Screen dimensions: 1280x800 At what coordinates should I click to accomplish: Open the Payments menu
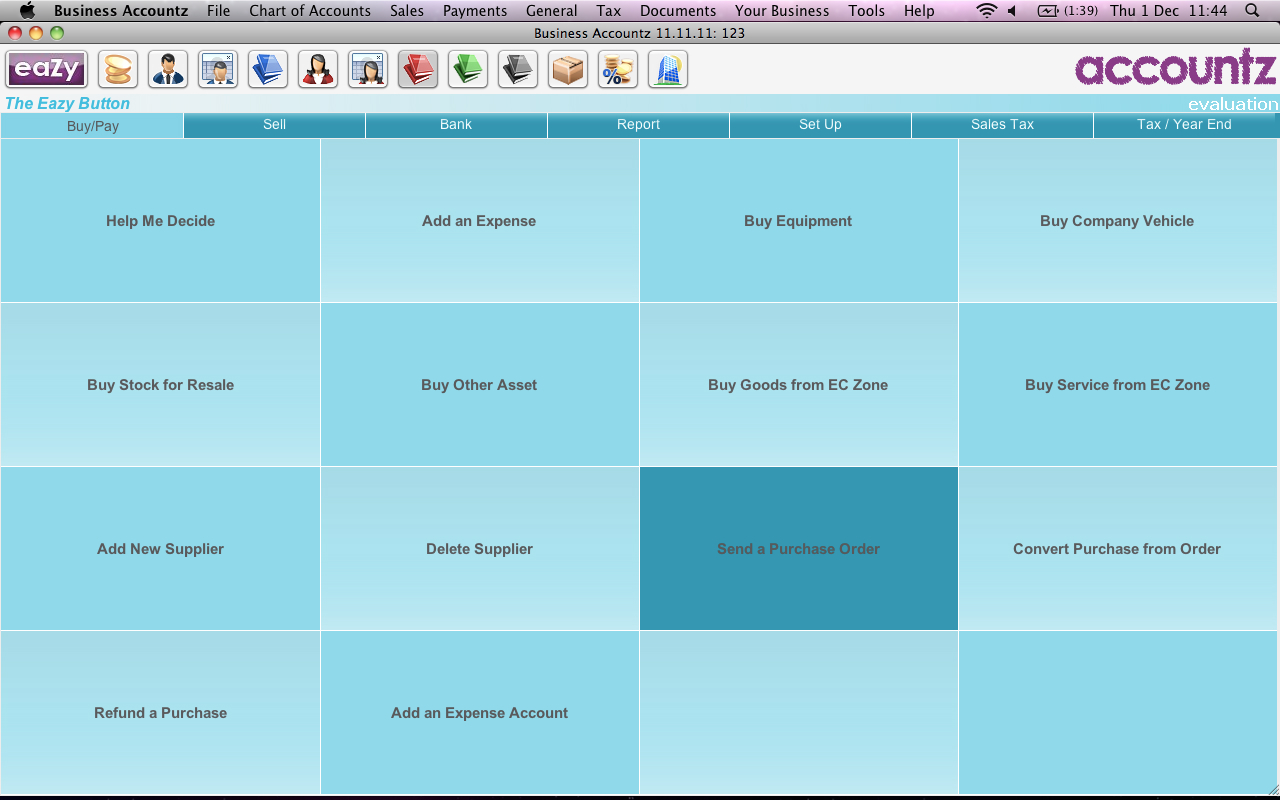click(x=475, y=11)
